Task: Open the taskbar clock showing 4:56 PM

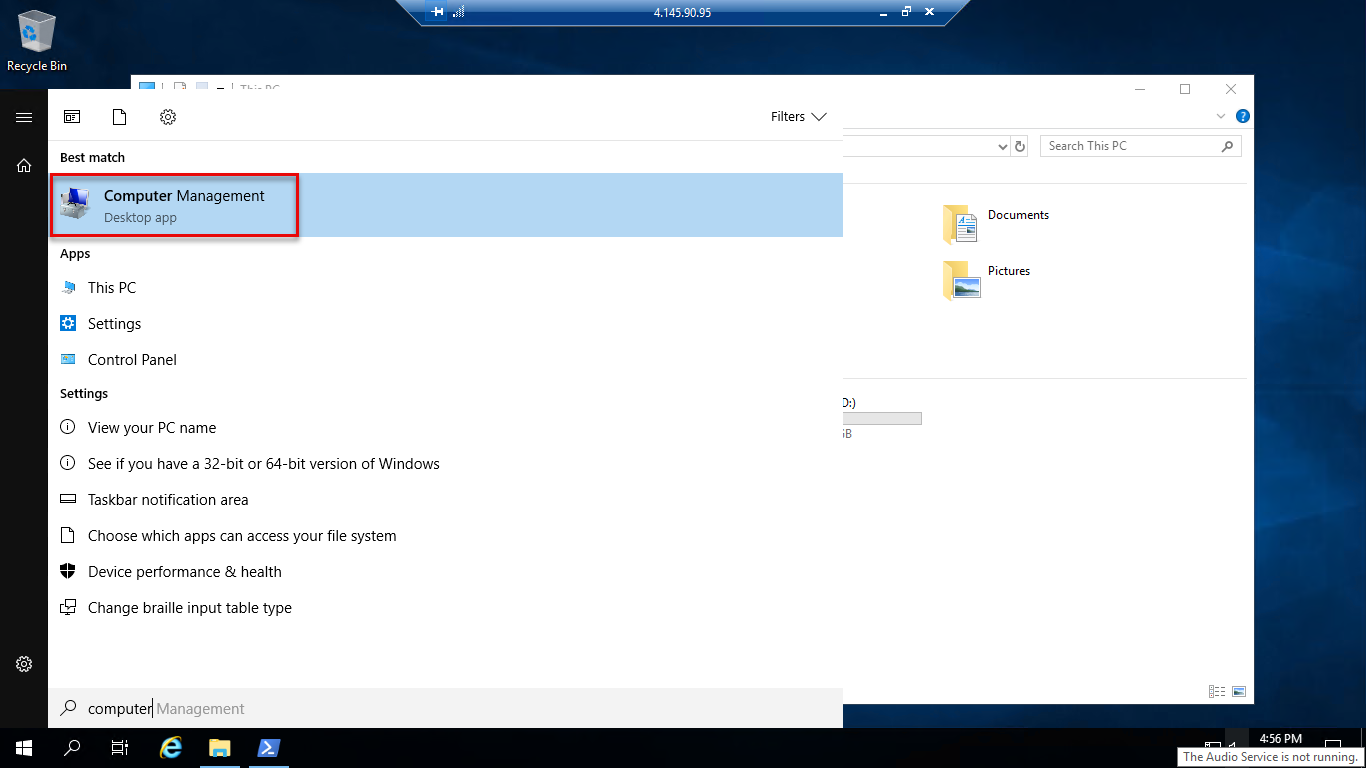Action: tap(1281, 739)
